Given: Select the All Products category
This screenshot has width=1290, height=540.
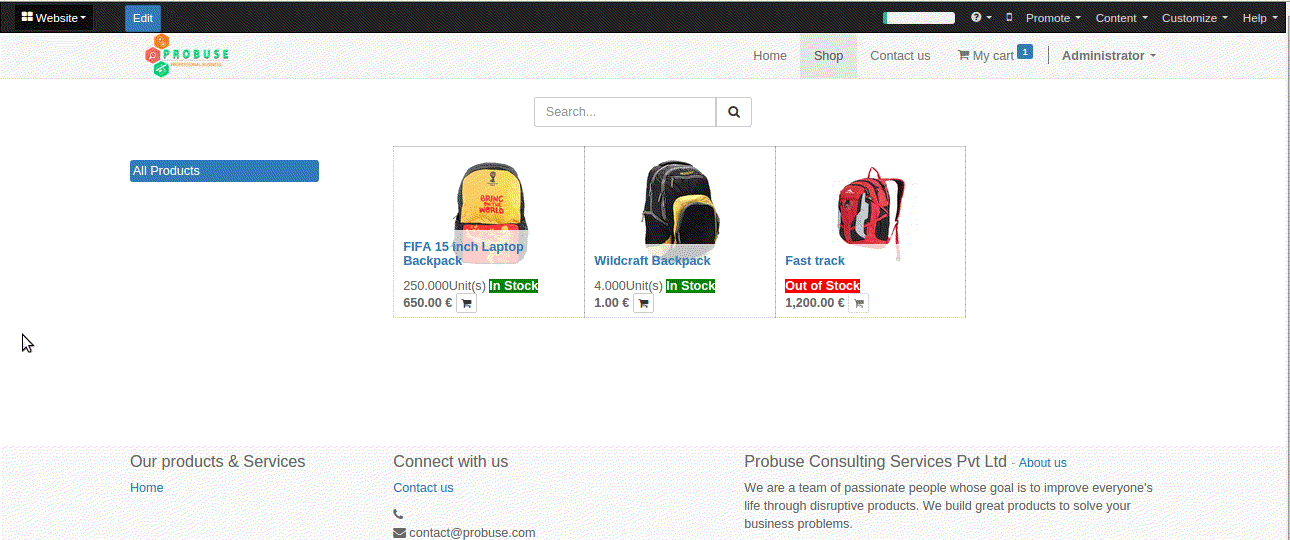Looking at the screenshot, I should pos(224,171).
